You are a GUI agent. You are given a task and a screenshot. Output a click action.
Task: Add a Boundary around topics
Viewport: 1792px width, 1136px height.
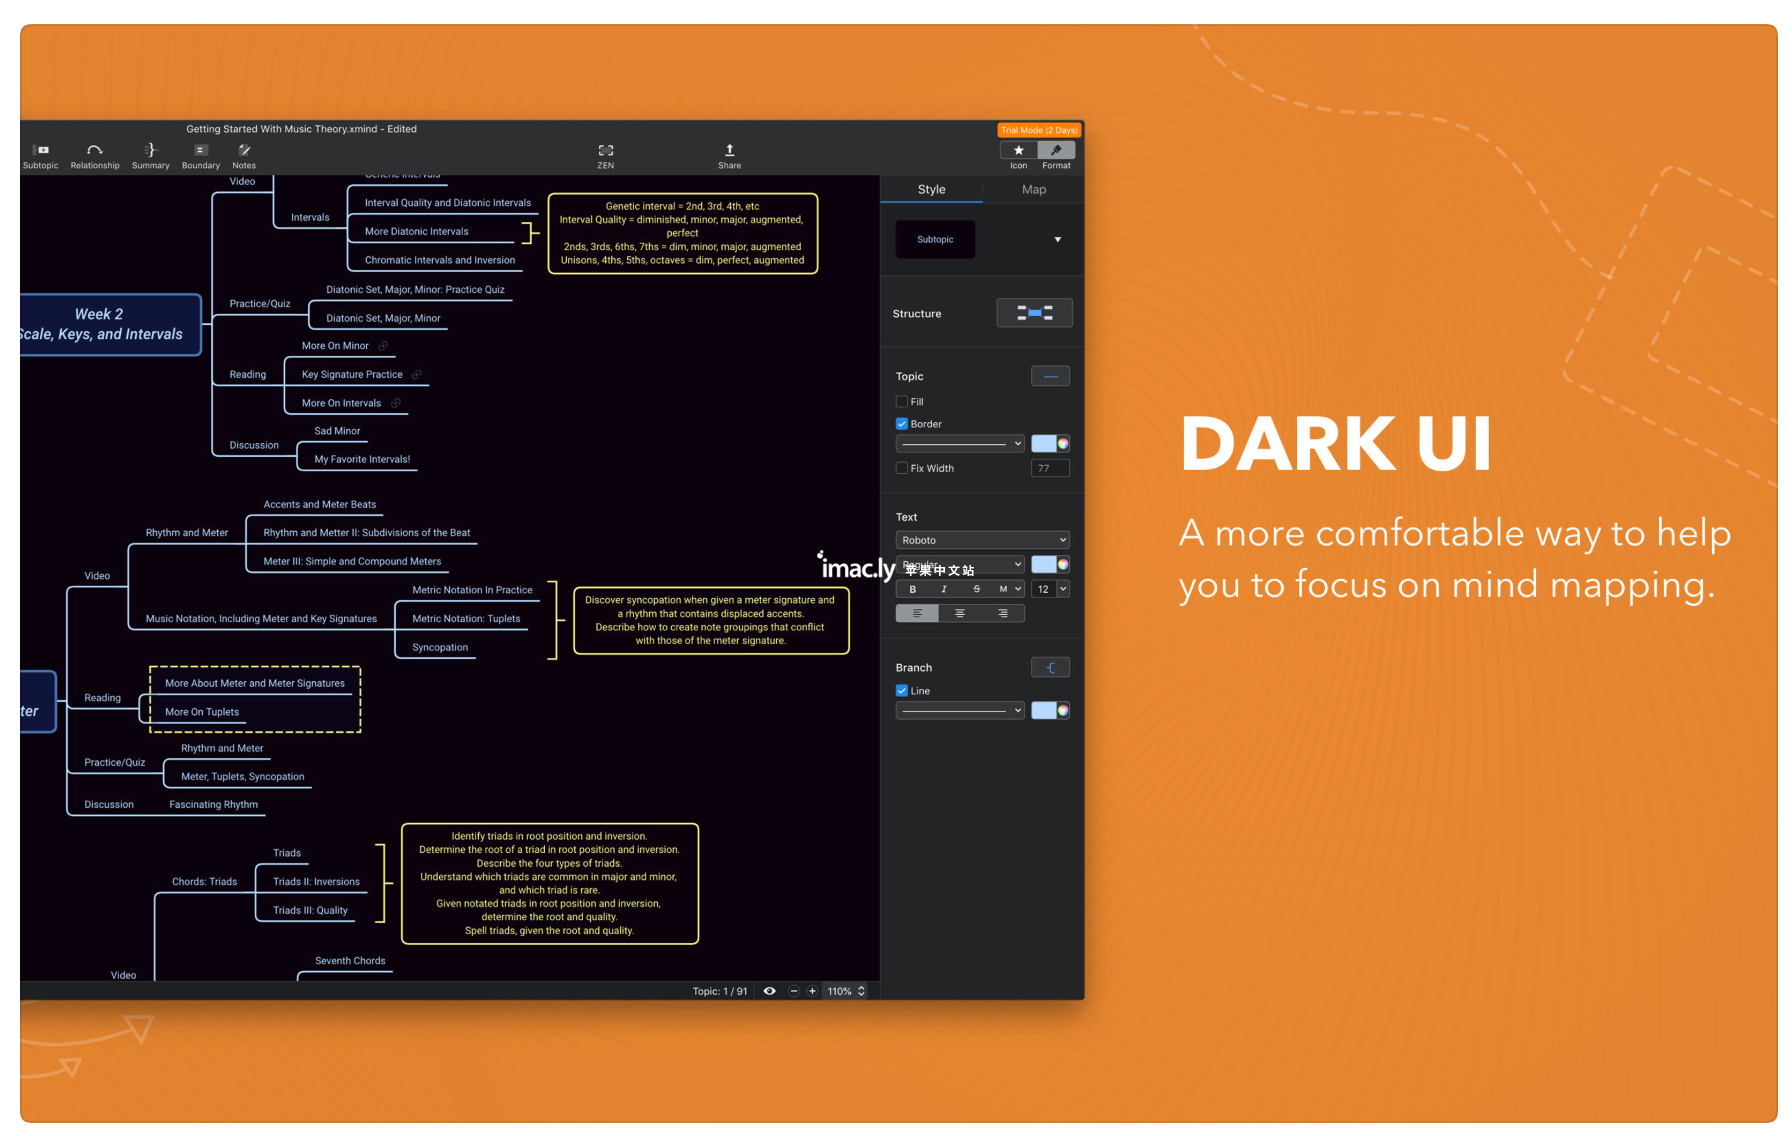point(201,156)
